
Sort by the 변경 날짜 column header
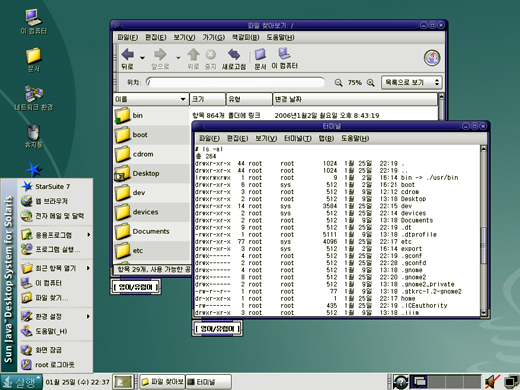[x=355, y=99]
